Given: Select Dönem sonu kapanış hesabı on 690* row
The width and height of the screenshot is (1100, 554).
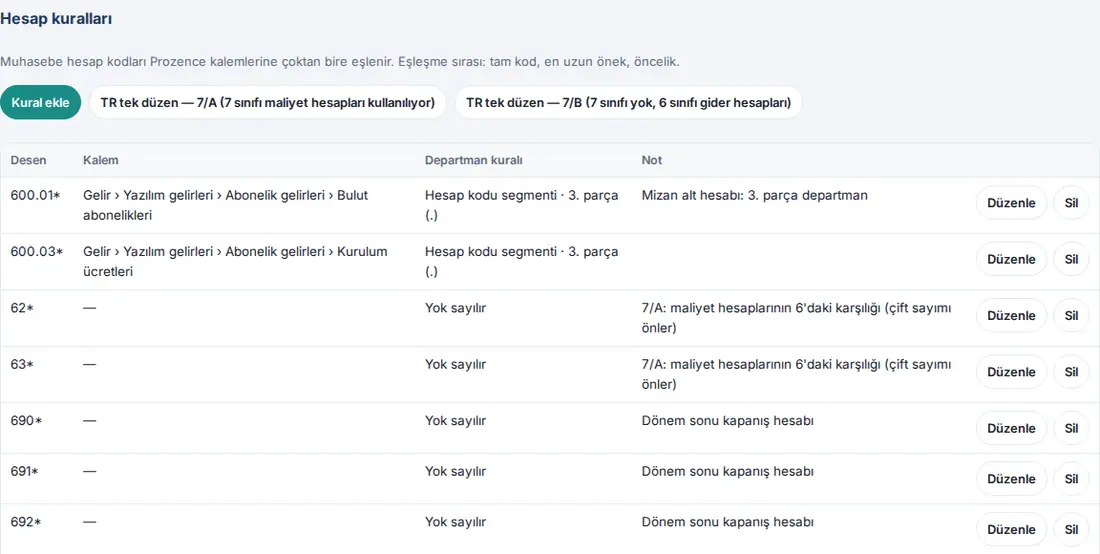Looking at the screenshot, I should (x=727, y=421).
